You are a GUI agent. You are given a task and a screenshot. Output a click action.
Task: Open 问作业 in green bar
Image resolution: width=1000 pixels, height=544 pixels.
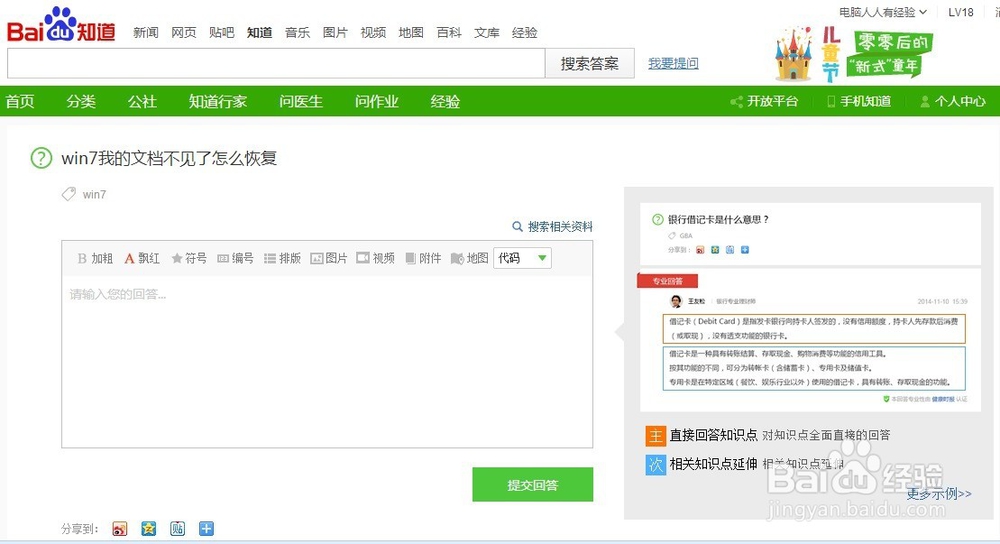pyautogui.click(x=377, y=101)
